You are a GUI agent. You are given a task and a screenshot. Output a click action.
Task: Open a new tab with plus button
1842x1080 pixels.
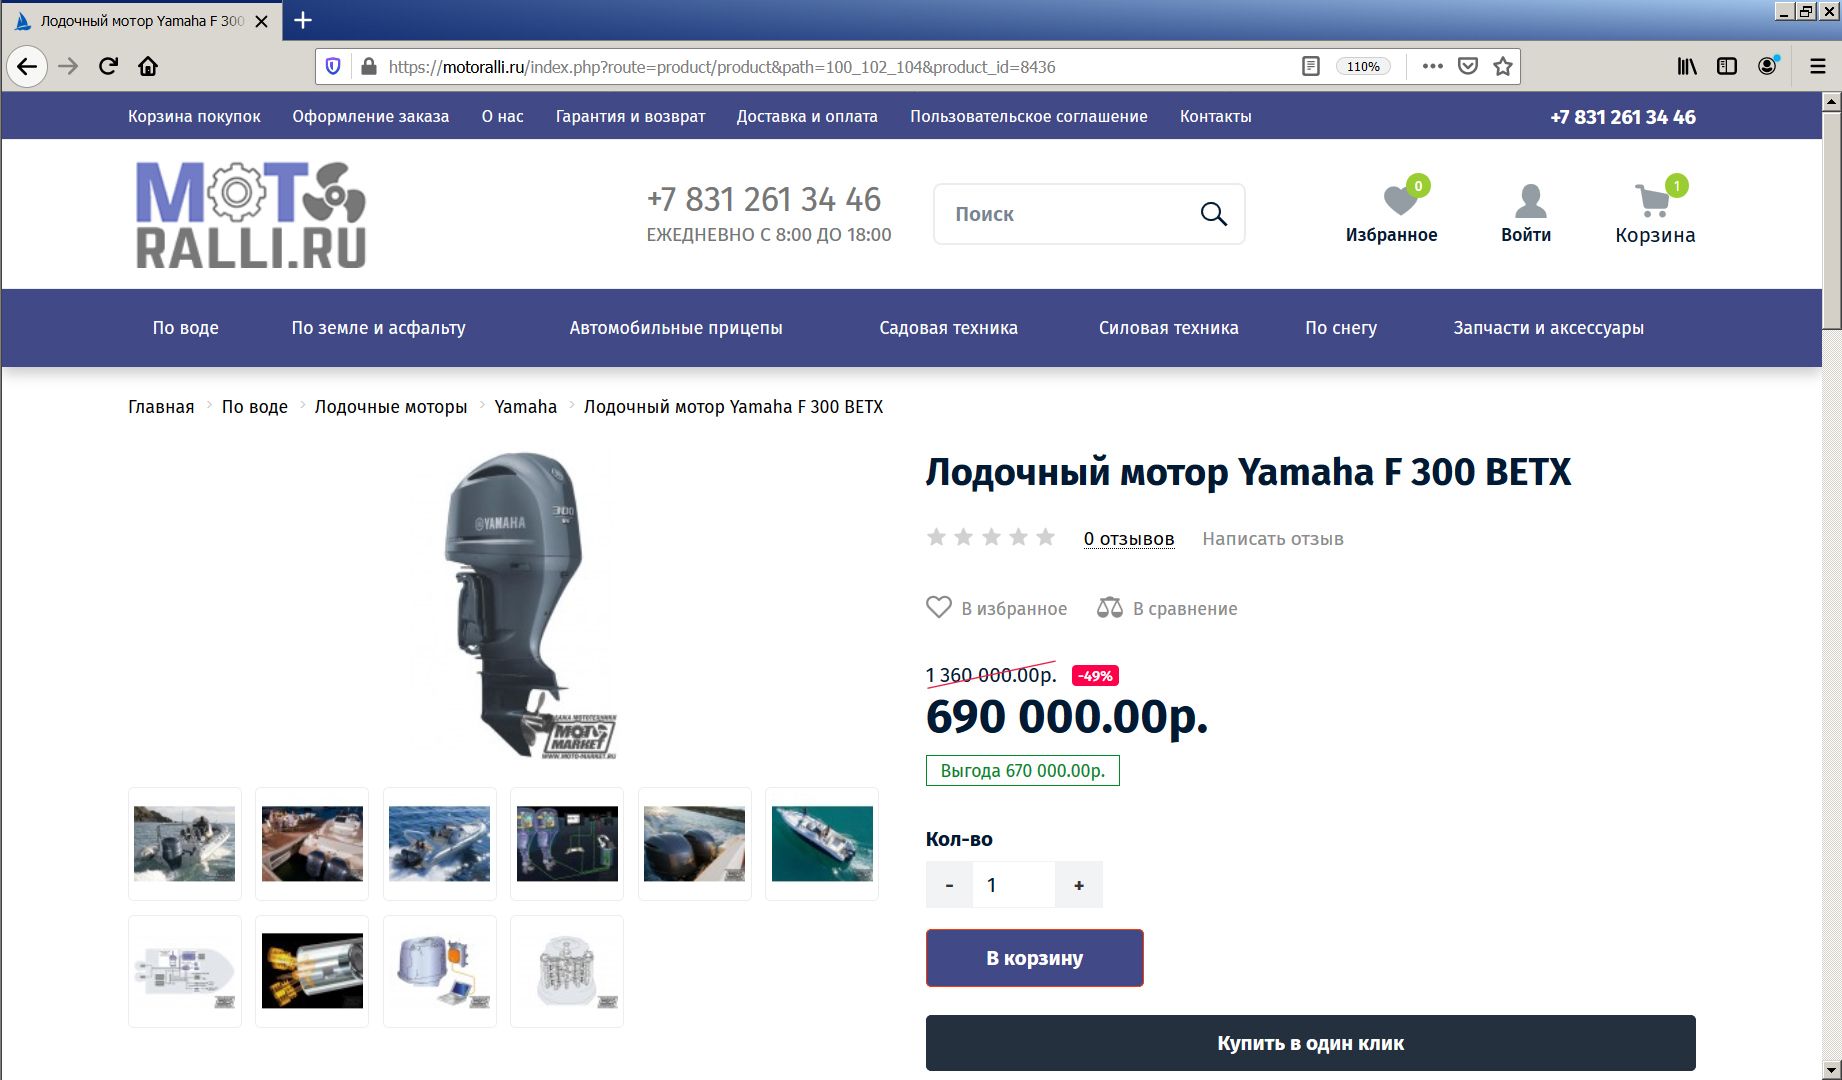(x=303, y=20)
